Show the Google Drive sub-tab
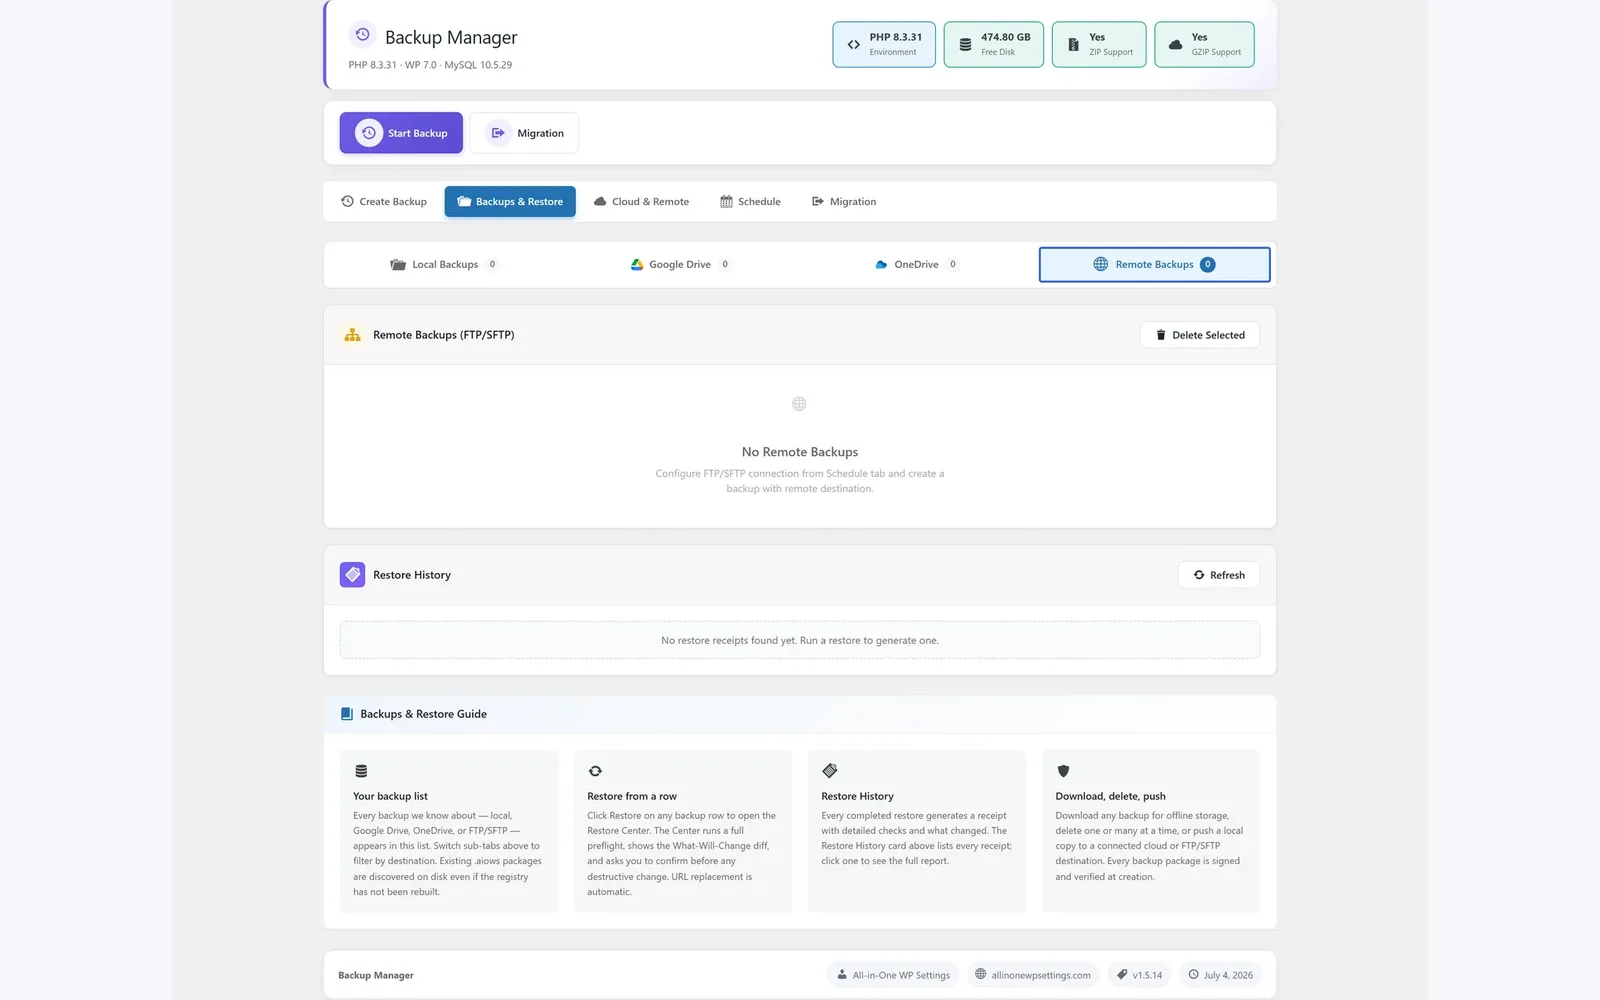This screenshot has height=1000, width=1600. pyautogui.click(x=680, y=265)
